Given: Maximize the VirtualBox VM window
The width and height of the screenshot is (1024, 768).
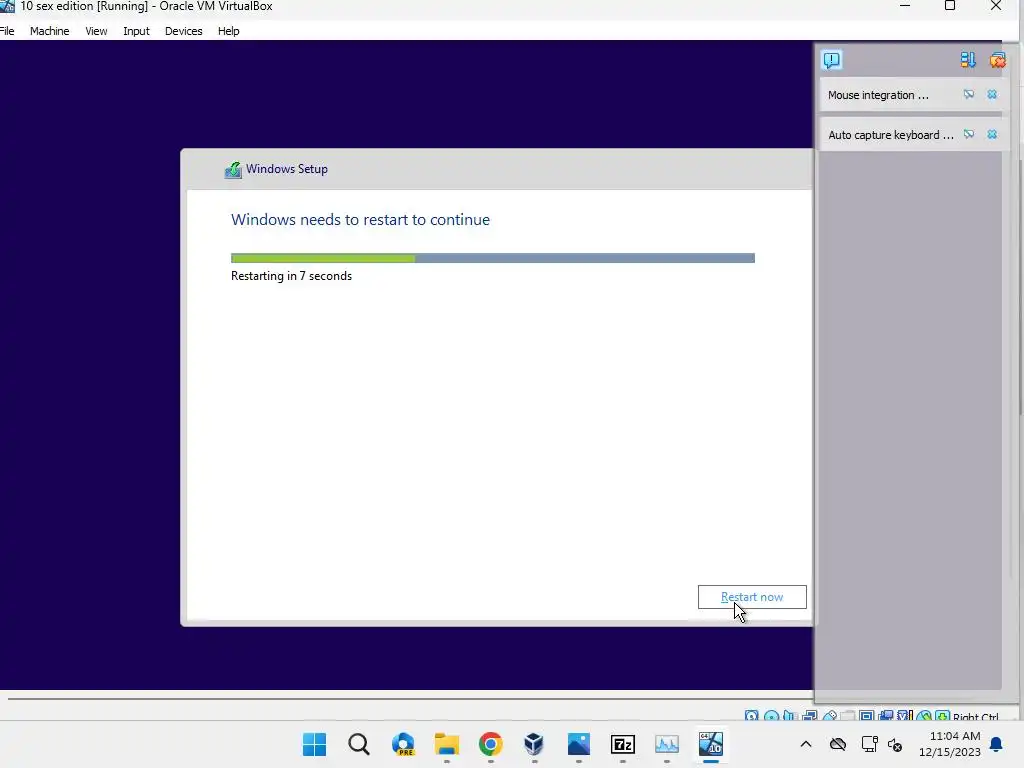Looking at the screenshot, I should coord(950,6).
